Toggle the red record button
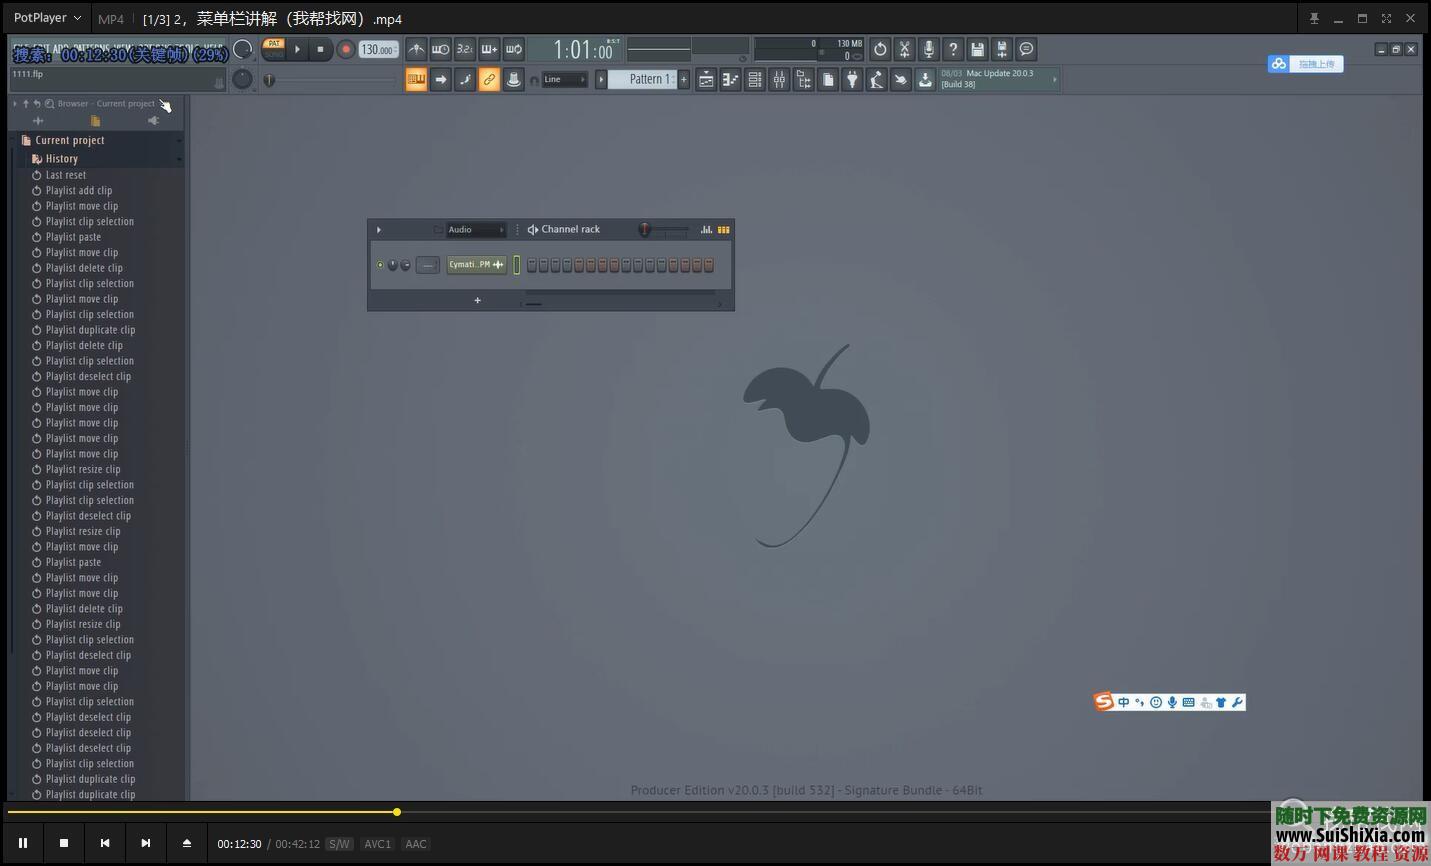This screenshot has height=866, width=1431. coord(346,49)
